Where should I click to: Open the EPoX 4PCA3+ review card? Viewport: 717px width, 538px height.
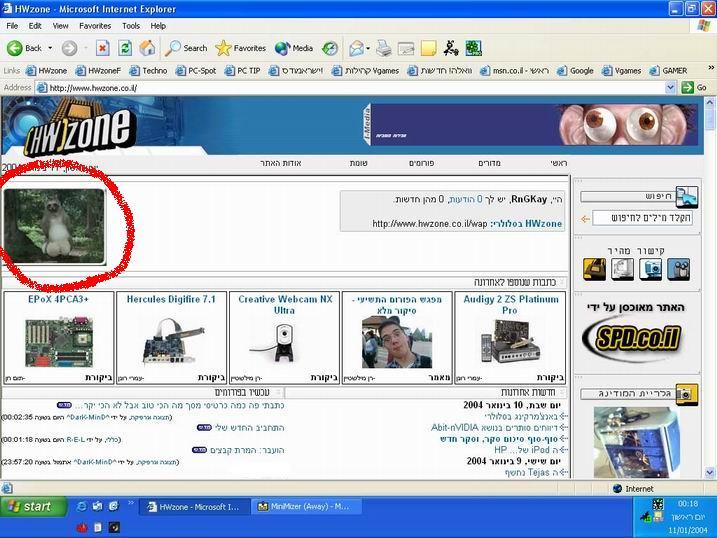pos(59,338)
